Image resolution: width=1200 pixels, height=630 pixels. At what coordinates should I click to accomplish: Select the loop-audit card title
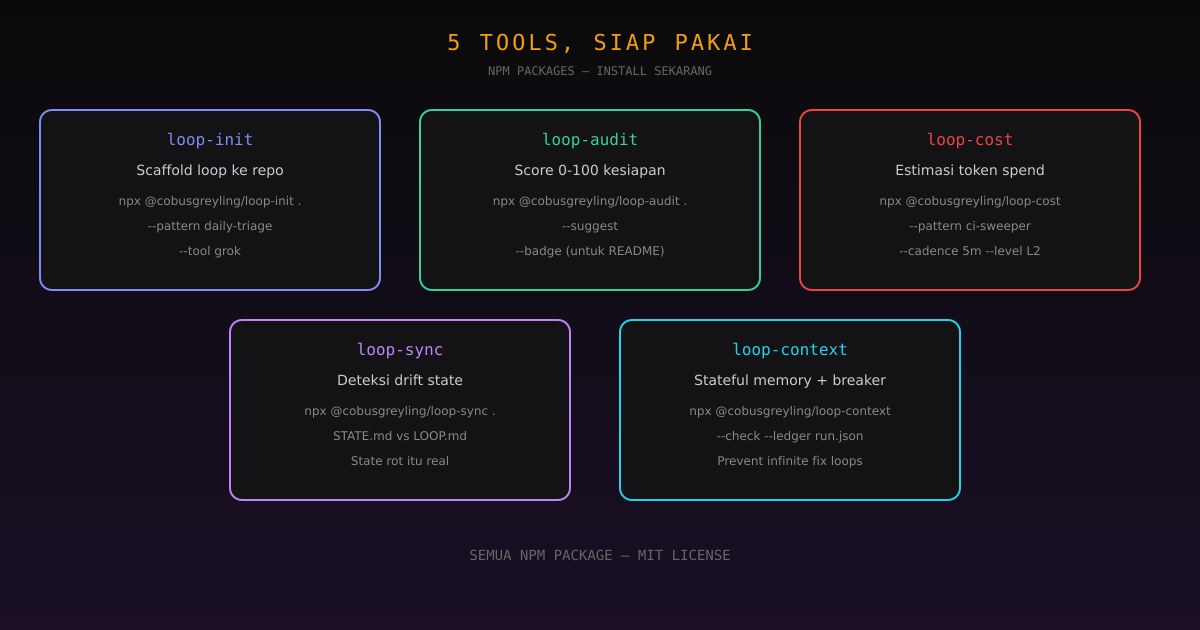click(x=590, y=140)
